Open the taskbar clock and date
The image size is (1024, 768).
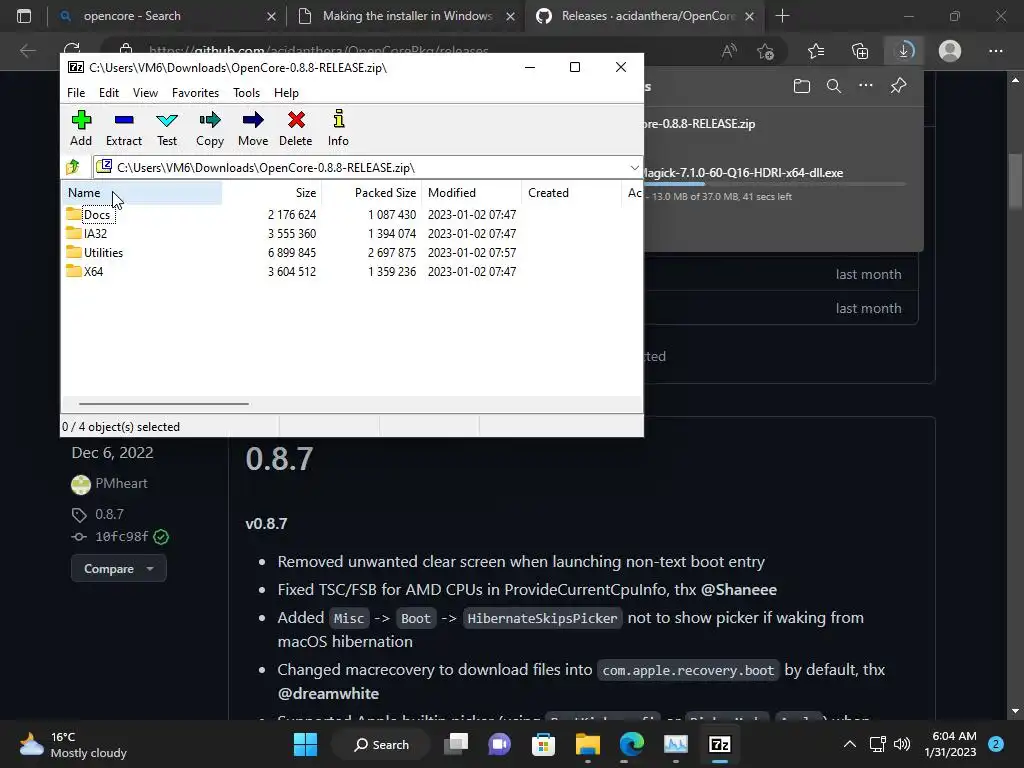[x=950, y=744]
